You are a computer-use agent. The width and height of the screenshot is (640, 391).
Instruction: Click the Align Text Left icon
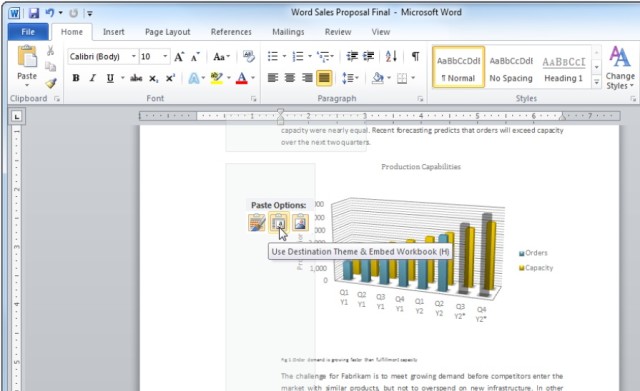[273, 78]
